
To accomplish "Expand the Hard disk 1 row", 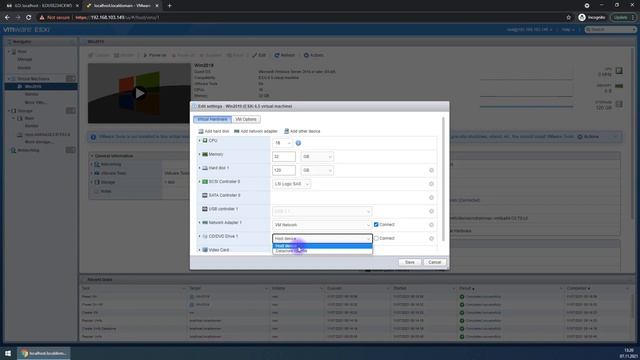I will point(200,168).
